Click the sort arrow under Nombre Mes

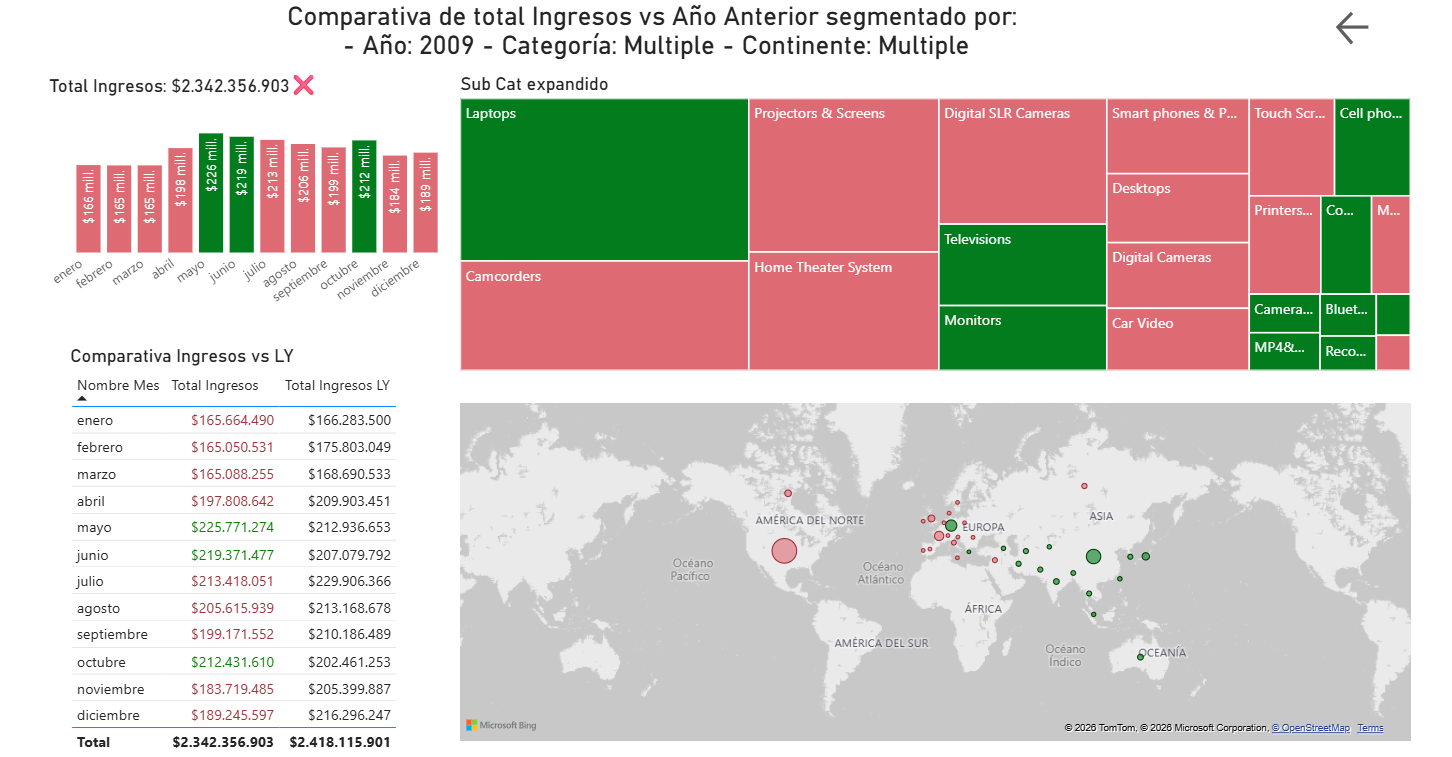[x=82, y=399]
